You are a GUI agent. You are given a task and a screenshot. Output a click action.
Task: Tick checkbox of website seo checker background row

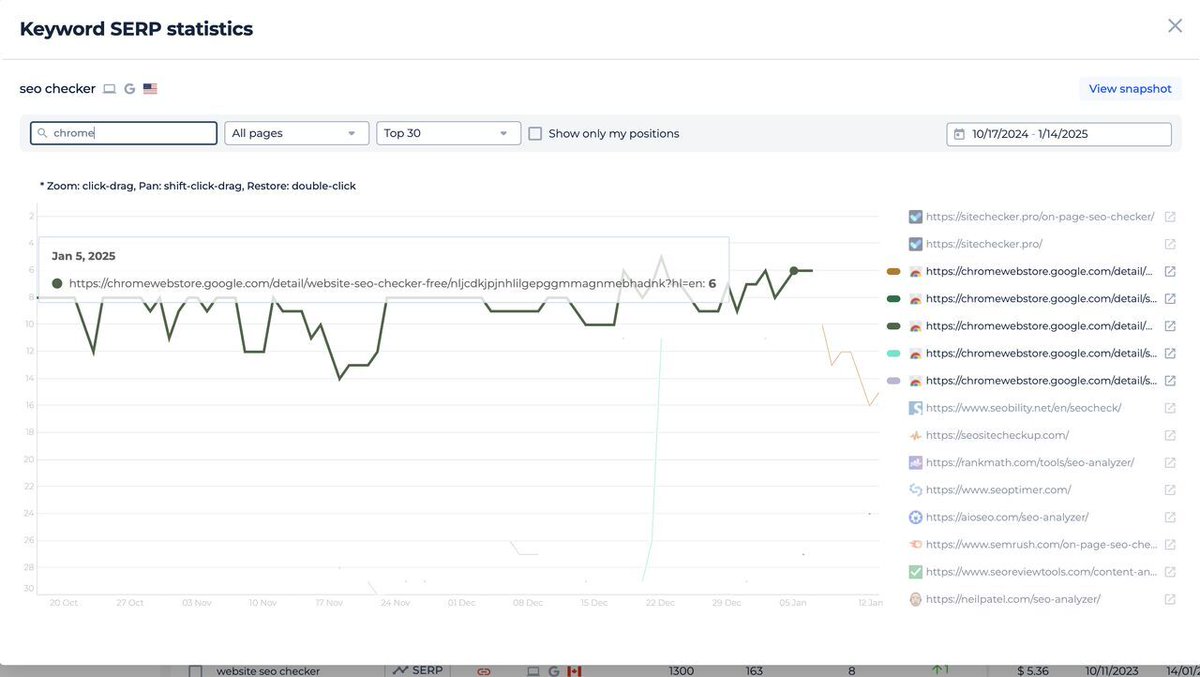click(196, 671)
